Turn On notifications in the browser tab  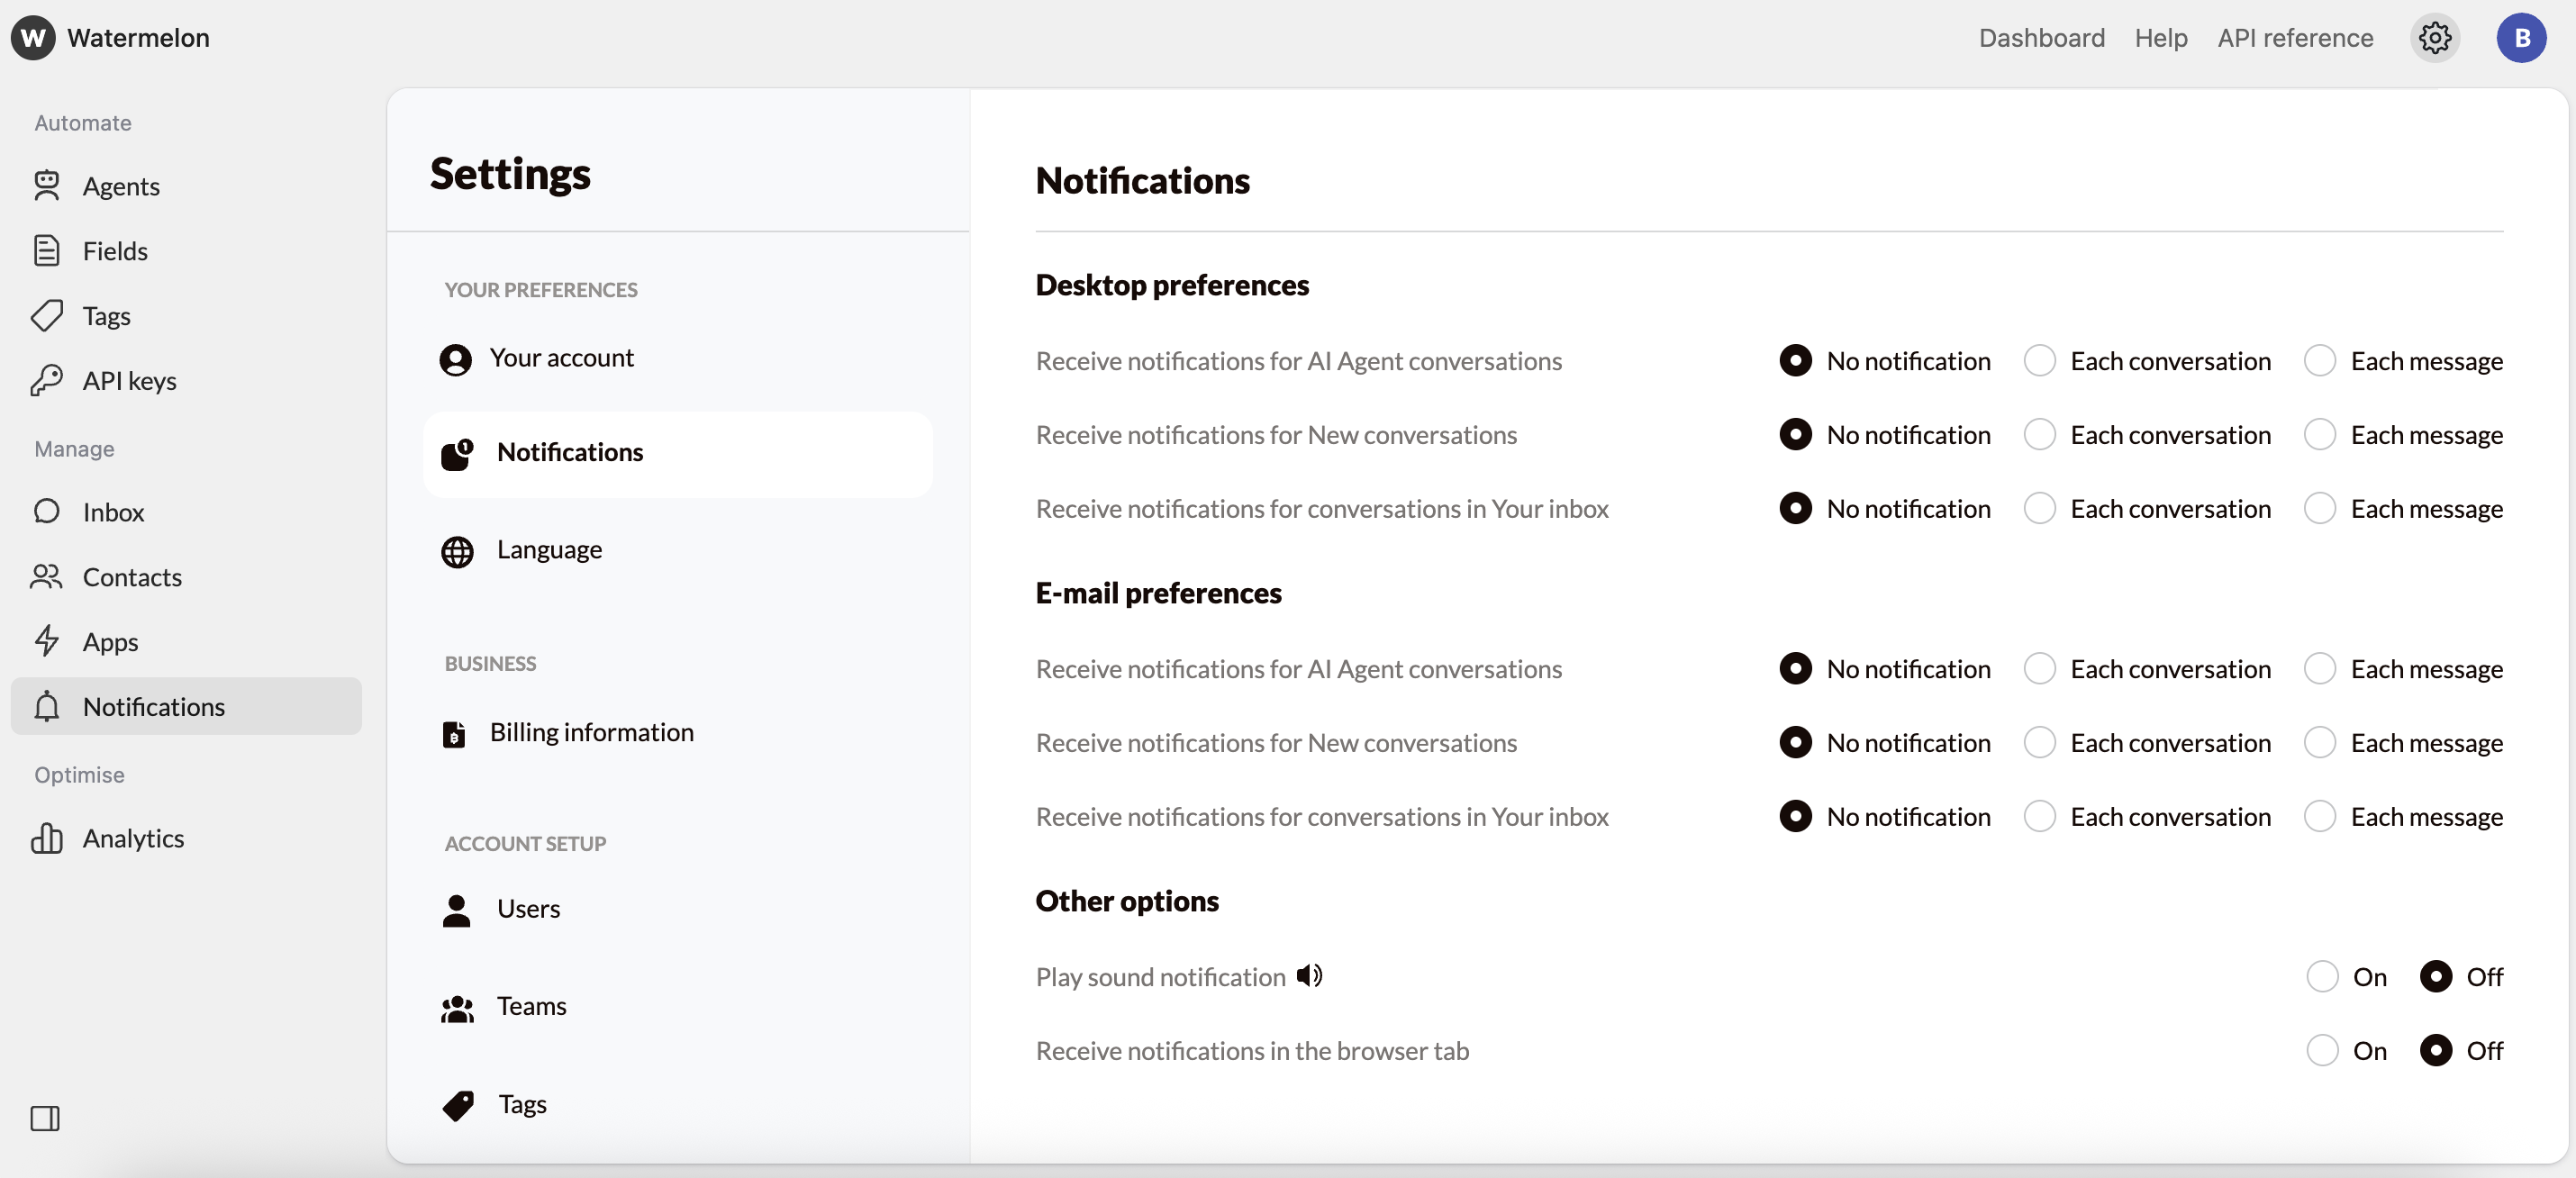[2322, 1050]
